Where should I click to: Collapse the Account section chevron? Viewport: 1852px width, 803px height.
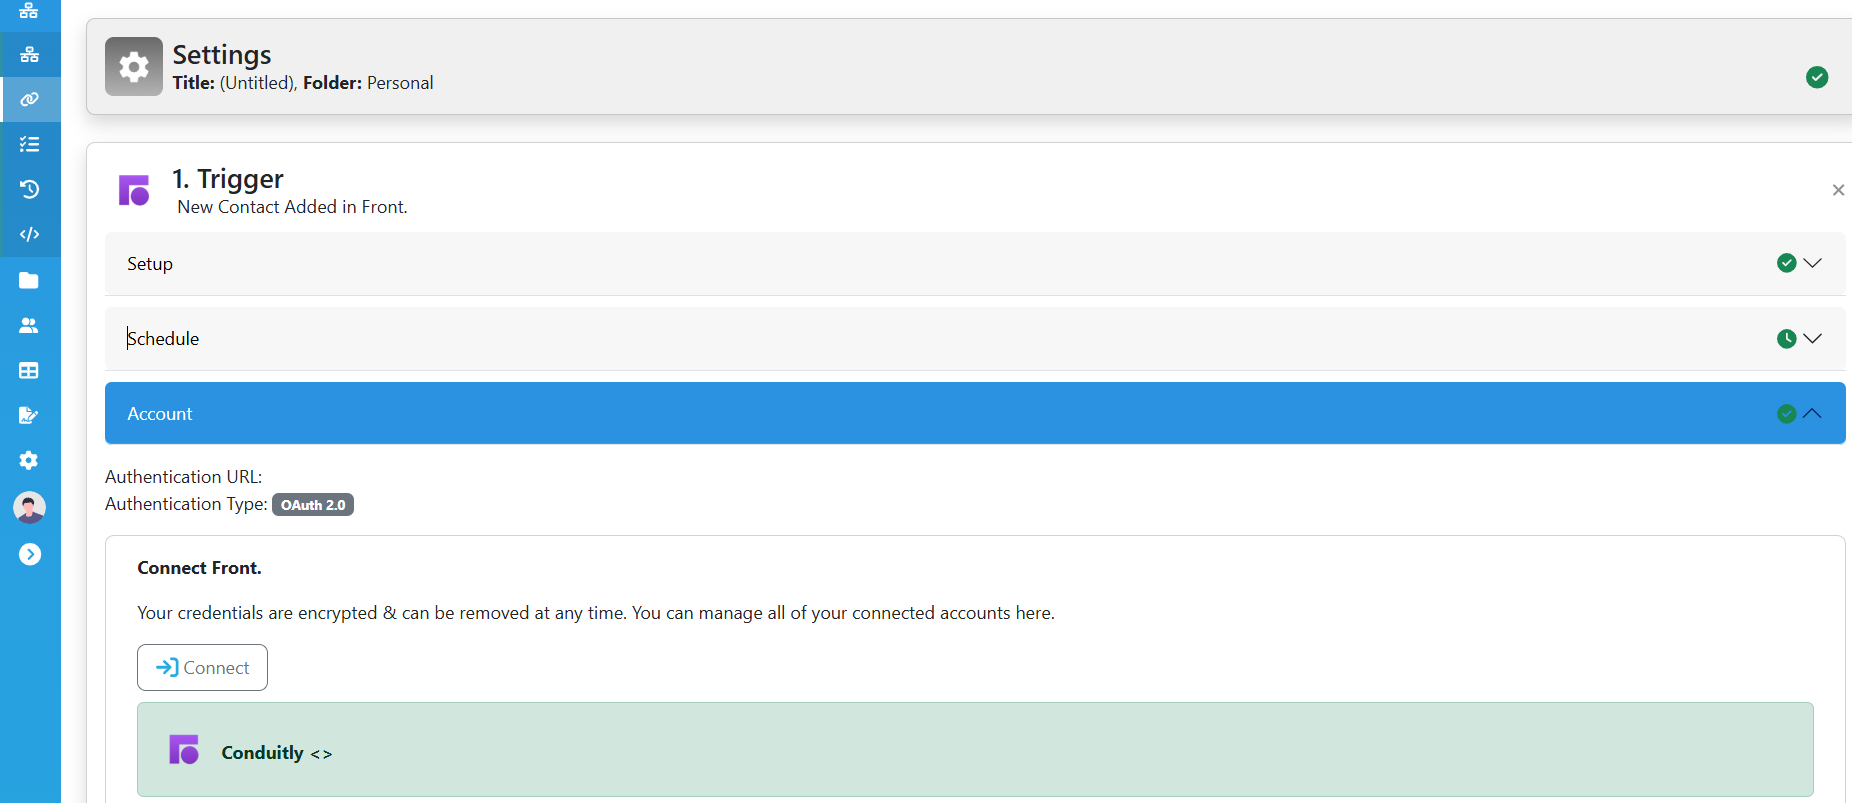[1812, 413]
